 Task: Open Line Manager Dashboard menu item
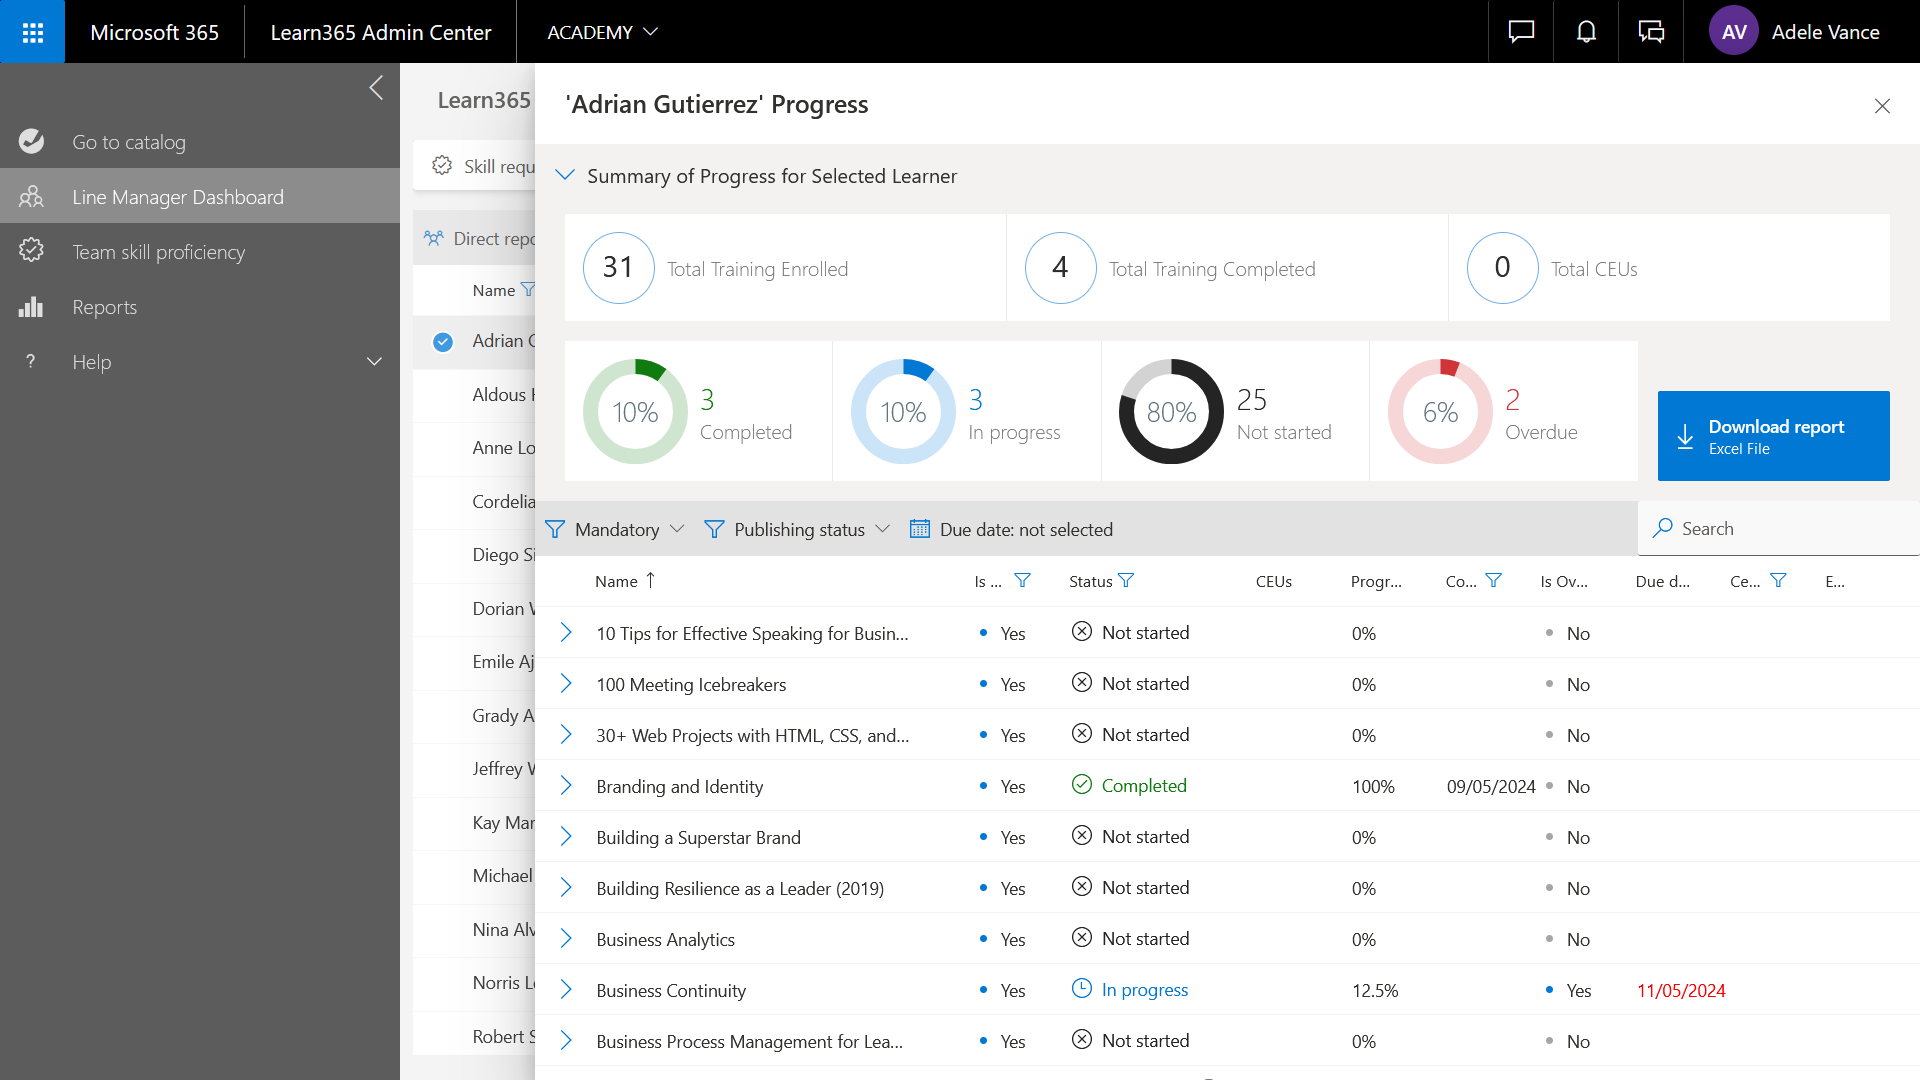pos(178,197)
